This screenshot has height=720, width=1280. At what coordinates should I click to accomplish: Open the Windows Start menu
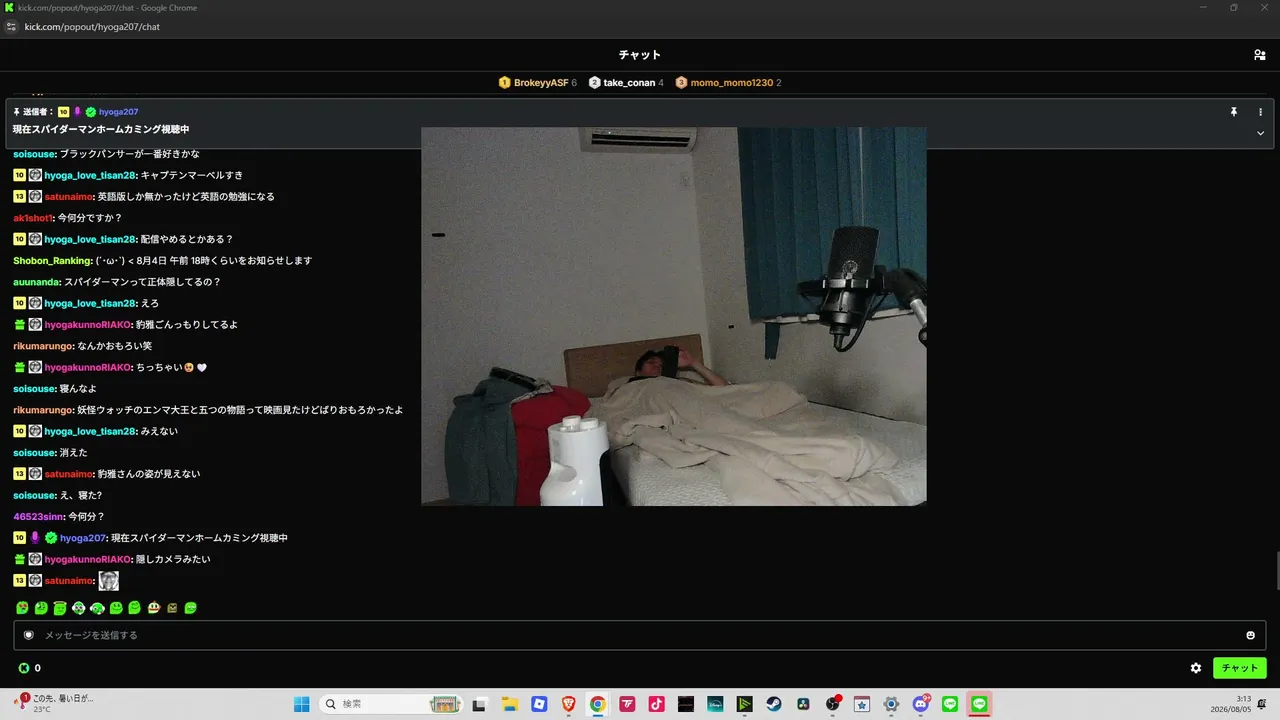[x=301, y=704]
